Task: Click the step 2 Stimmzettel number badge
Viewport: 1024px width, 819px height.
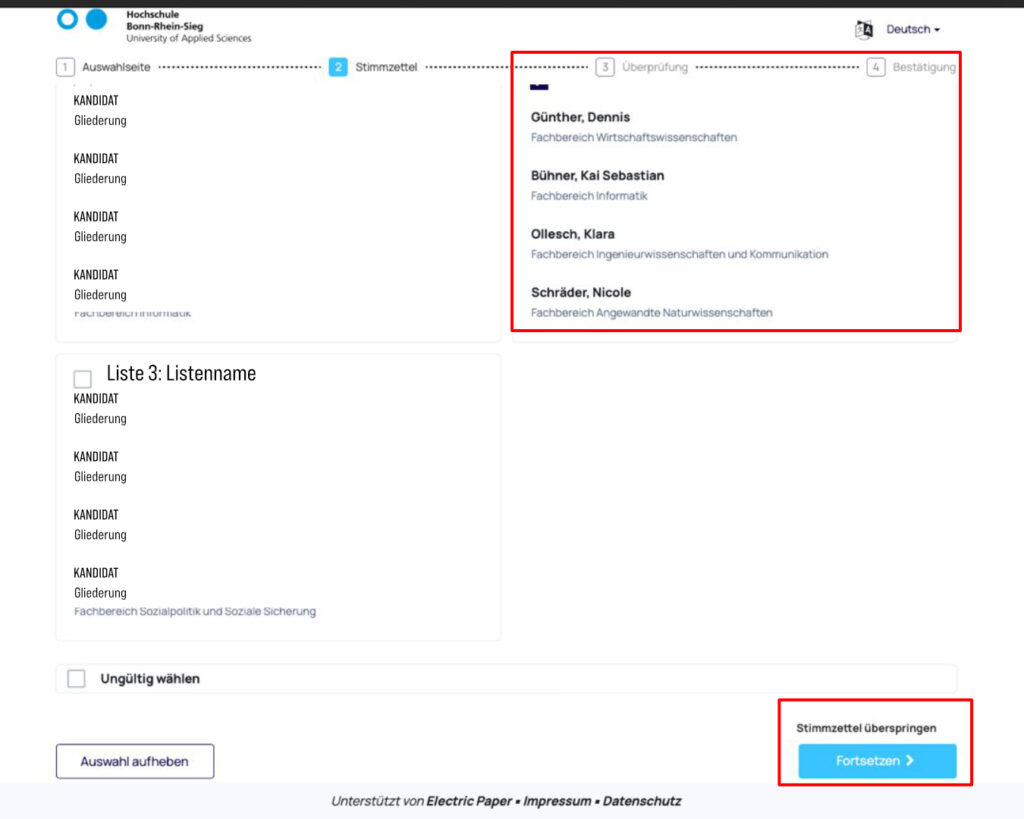Action: (x=338, y=67)
